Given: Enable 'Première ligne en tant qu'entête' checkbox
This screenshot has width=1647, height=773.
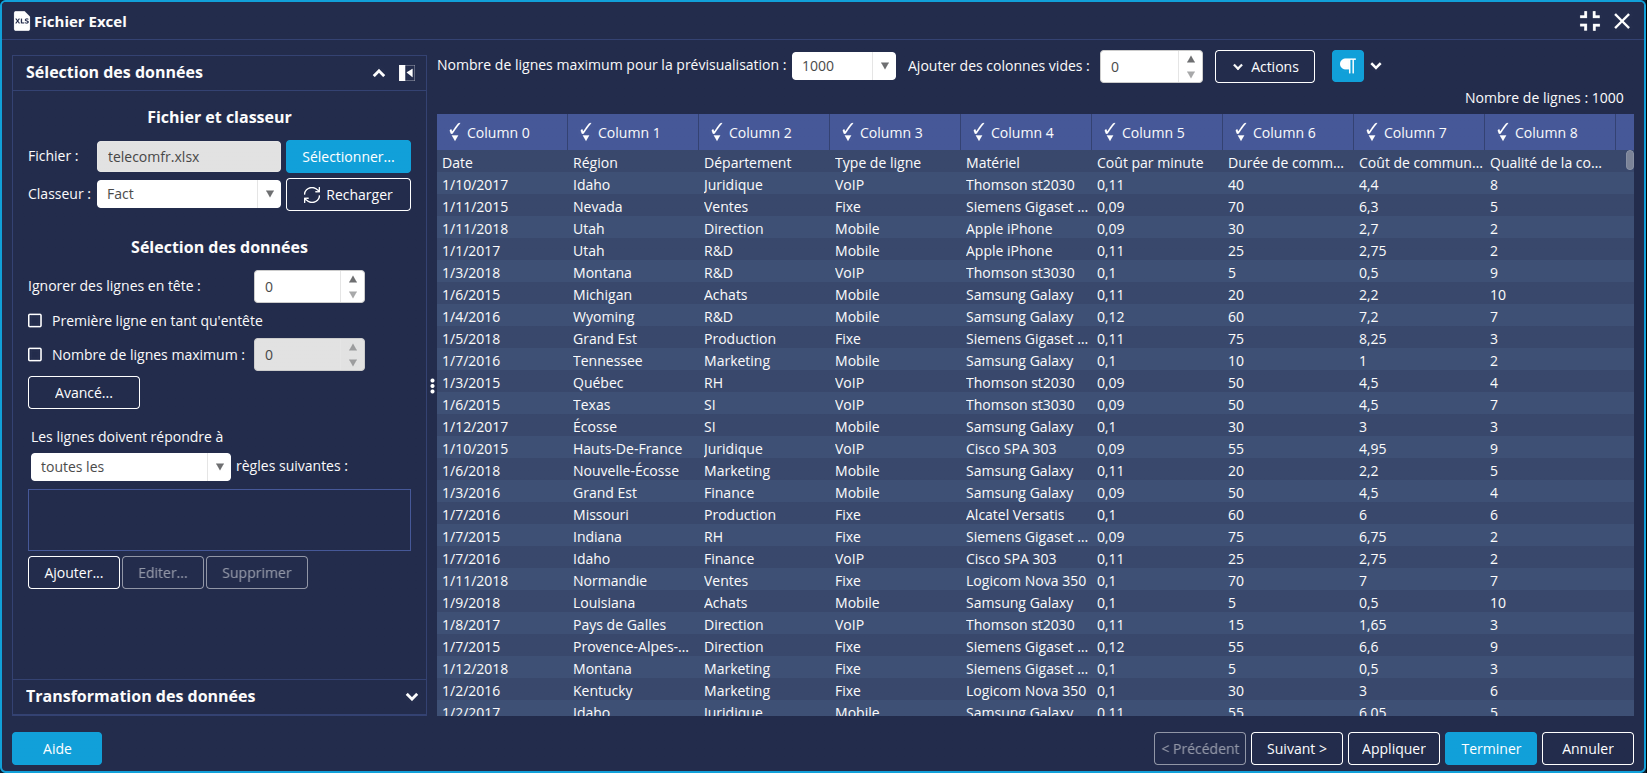Looking at the screenshot, I should (x=35, y=321).
